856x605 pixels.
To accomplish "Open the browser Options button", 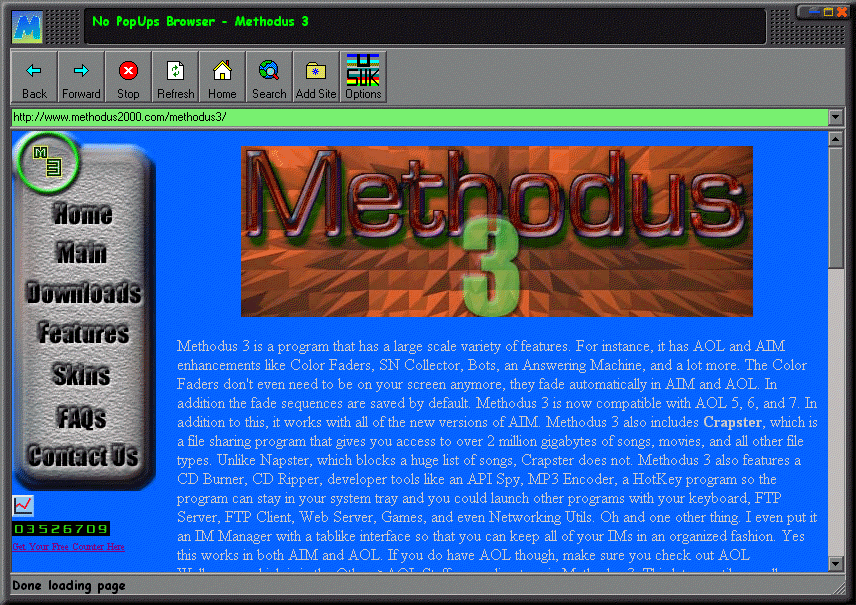I will (x=363, y=77).
